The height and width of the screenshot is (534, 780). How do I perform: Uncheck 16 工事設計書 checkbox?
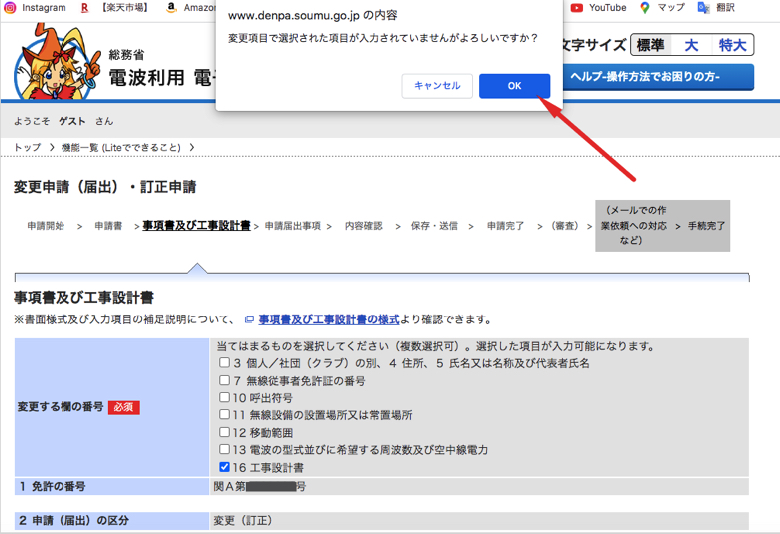(x=224, y=467)
